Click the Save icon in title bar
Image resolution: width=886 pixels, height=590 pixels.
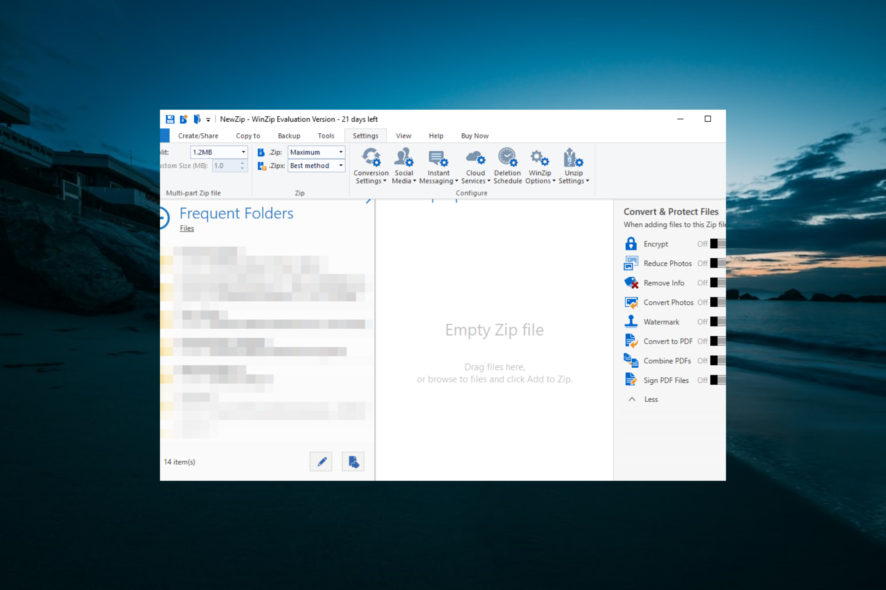click(170, 119)
